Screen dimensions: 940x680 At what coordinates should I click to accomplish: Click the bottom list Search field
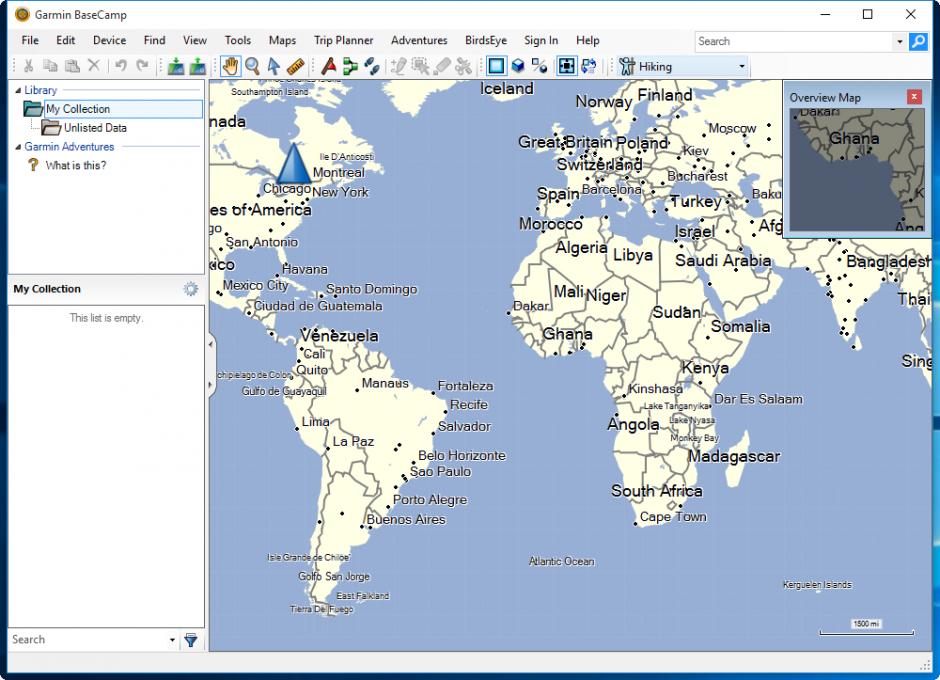tap(87, 640)
